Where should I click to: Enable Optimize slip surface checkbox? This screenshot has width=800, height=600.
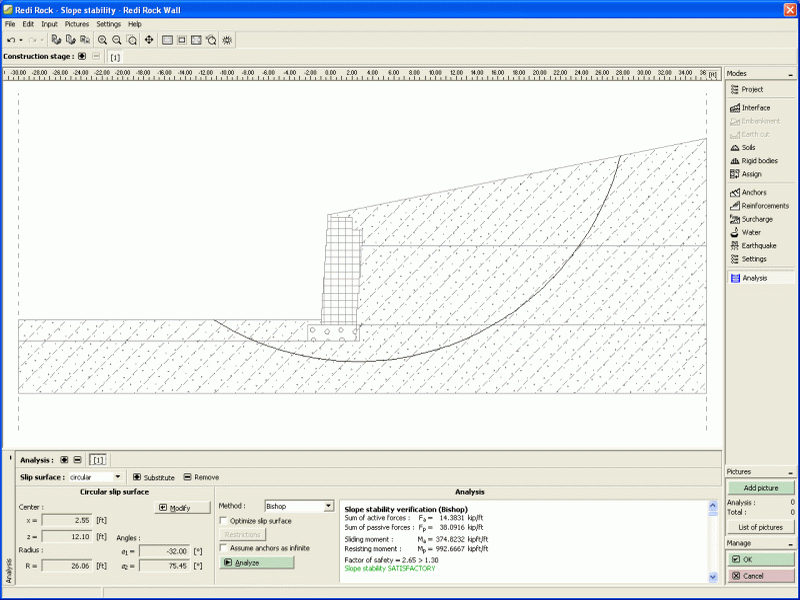point(223,521)
